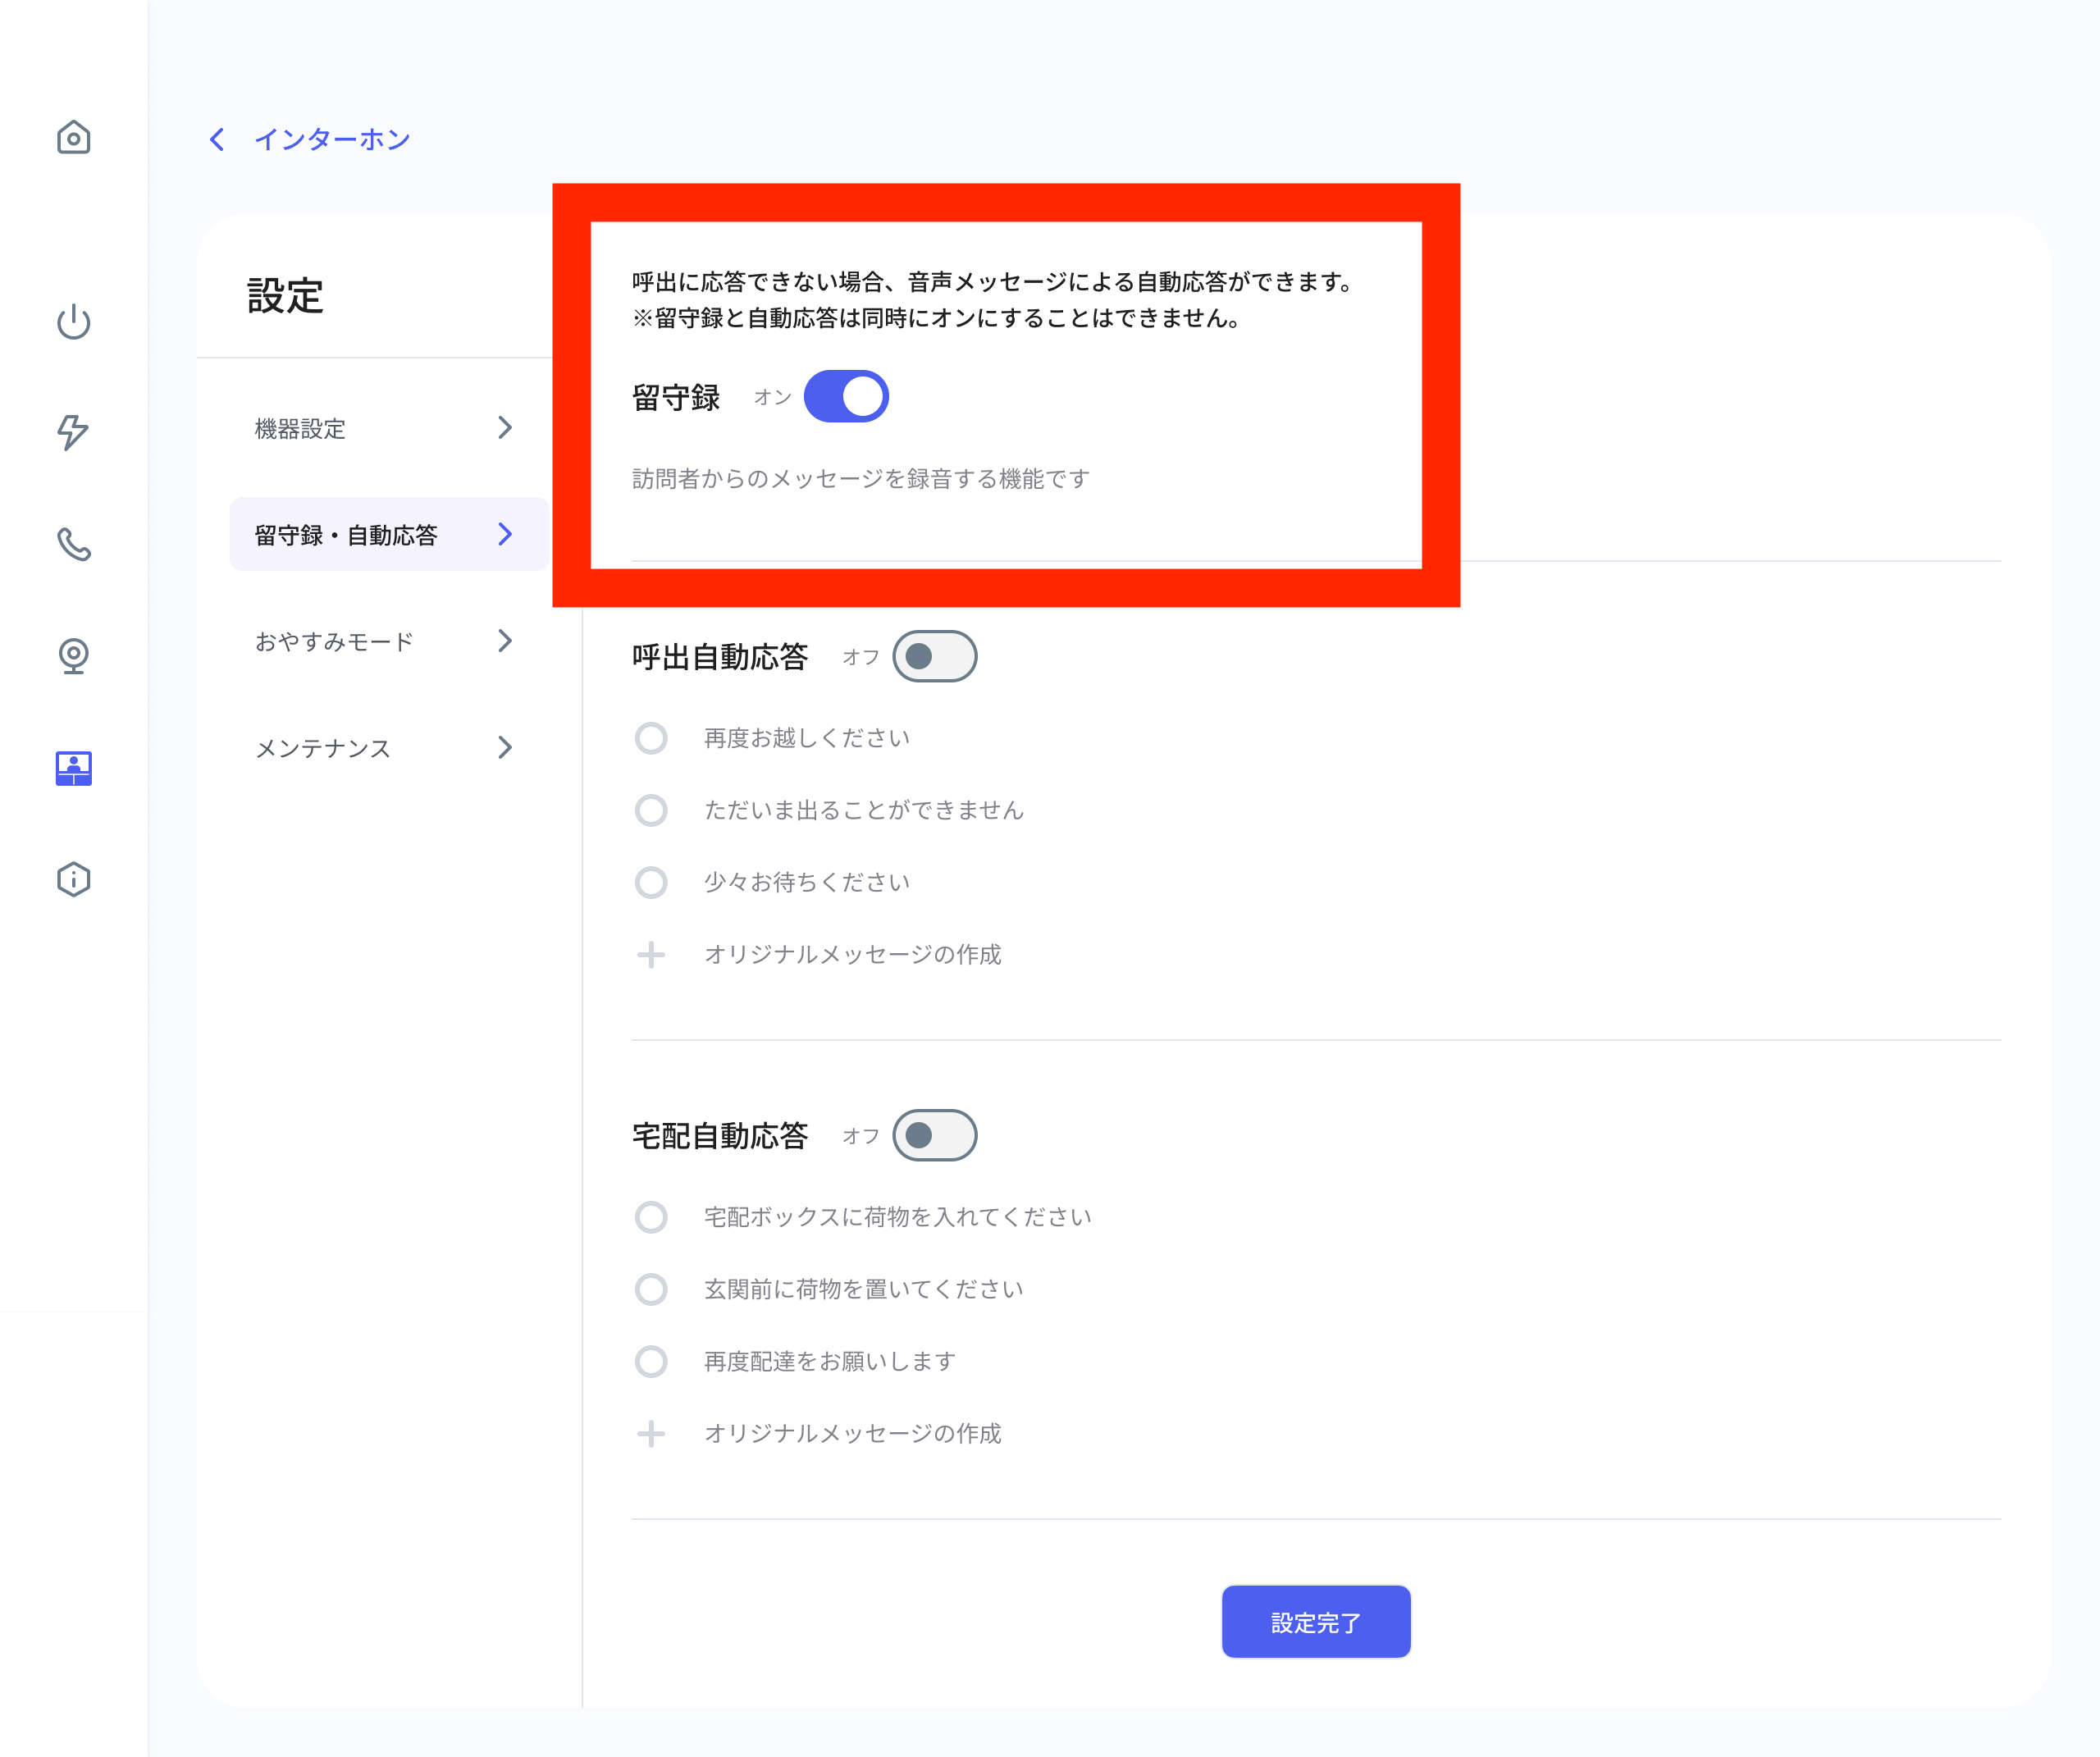Open the home icon in sidebar
Viewport: 2100px width, 1757px height.
coord(73,138)
